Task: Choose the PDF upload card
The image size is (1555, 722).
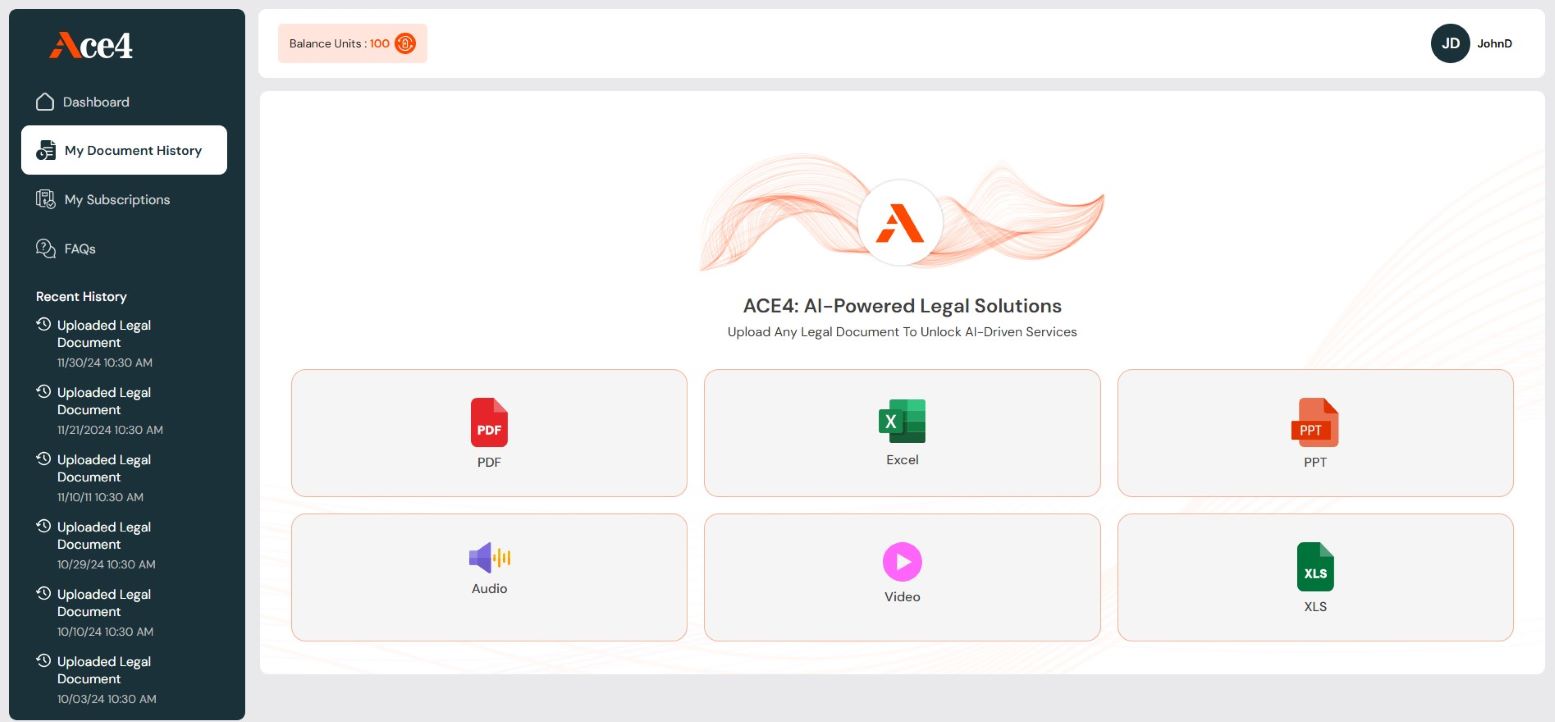Action: pyautogui.click(x=489, y=433)
